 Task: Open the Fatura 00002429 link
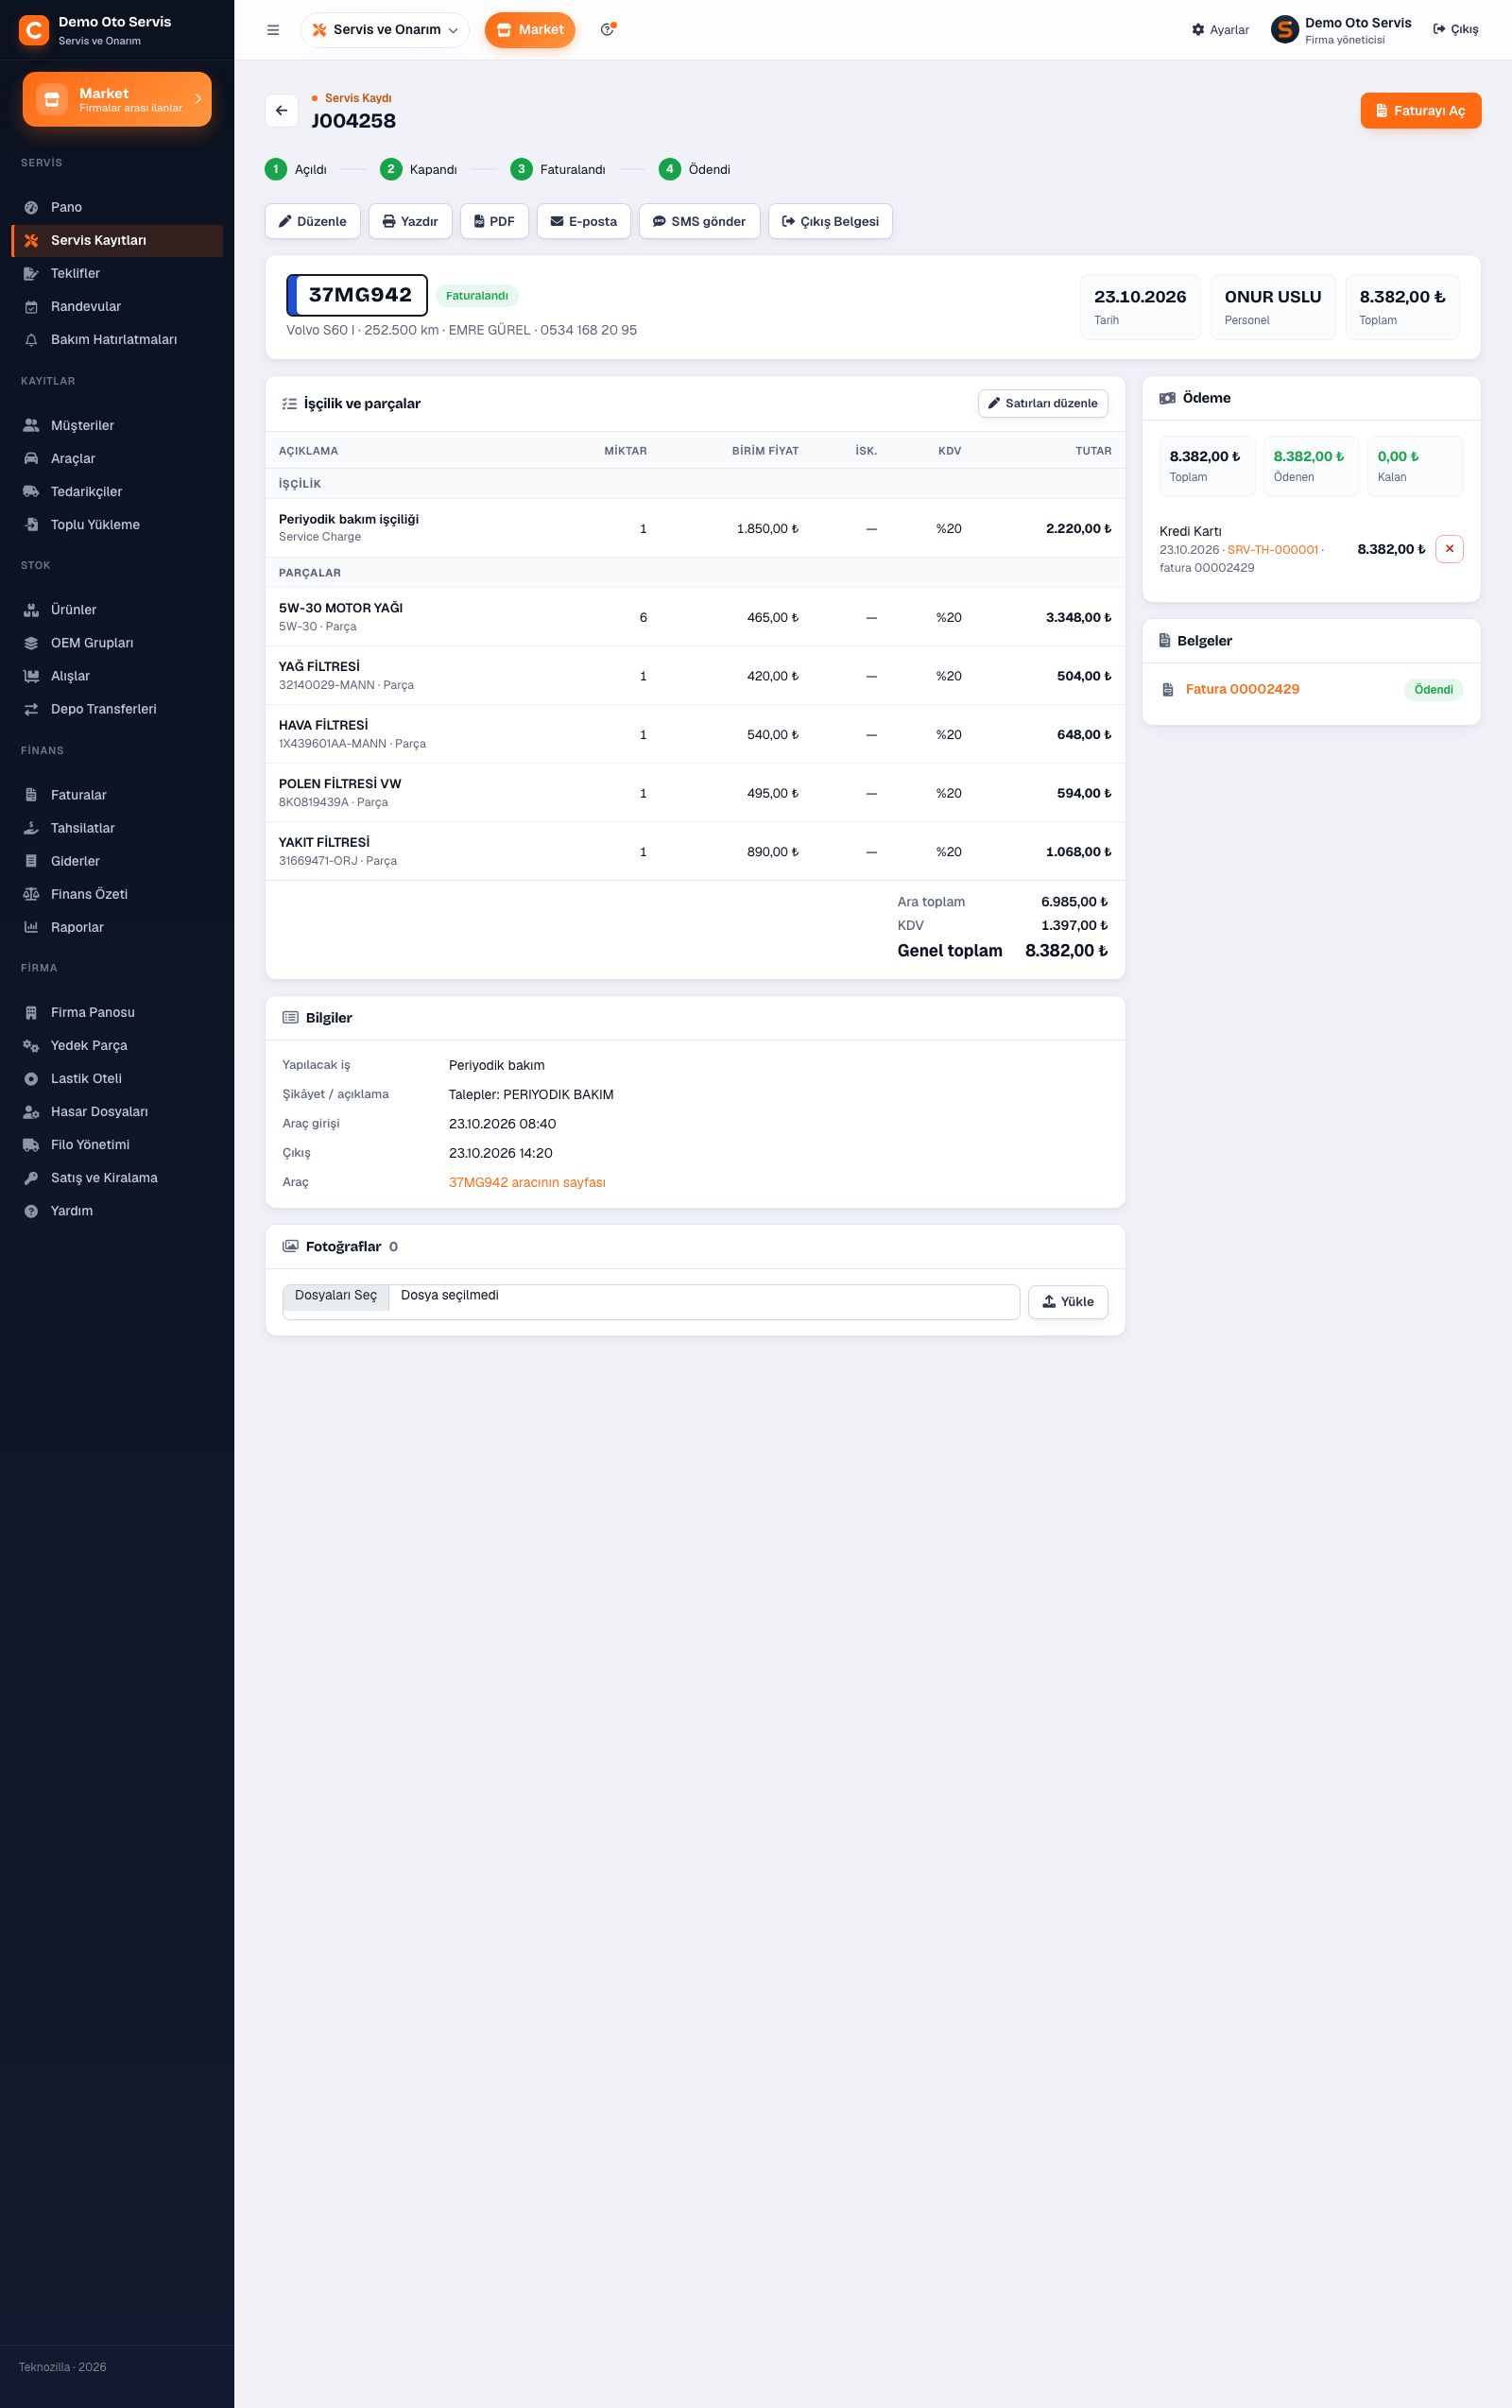point(1242,689)
